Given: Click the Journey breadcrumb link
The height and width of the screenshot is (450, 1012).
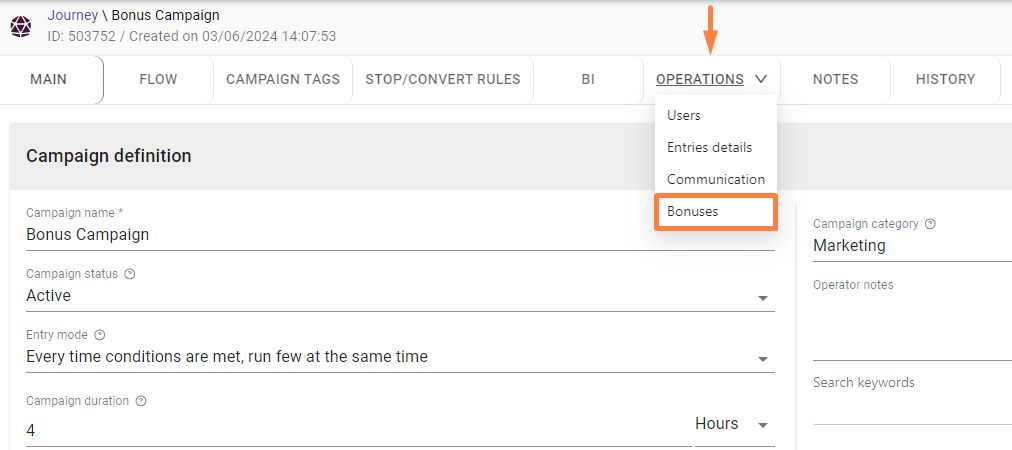Looking at the screenshot, I should [x=72, y=15].
